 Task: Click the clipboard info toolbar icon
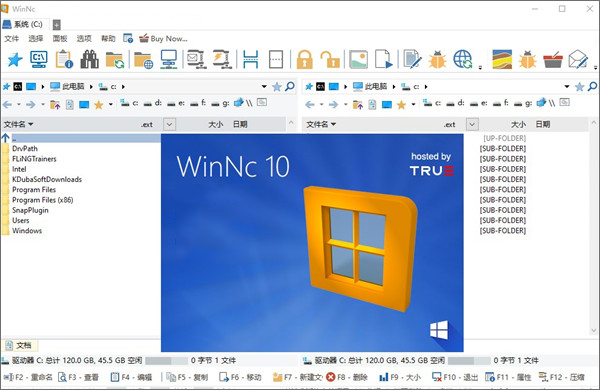(x=64, y=60)
